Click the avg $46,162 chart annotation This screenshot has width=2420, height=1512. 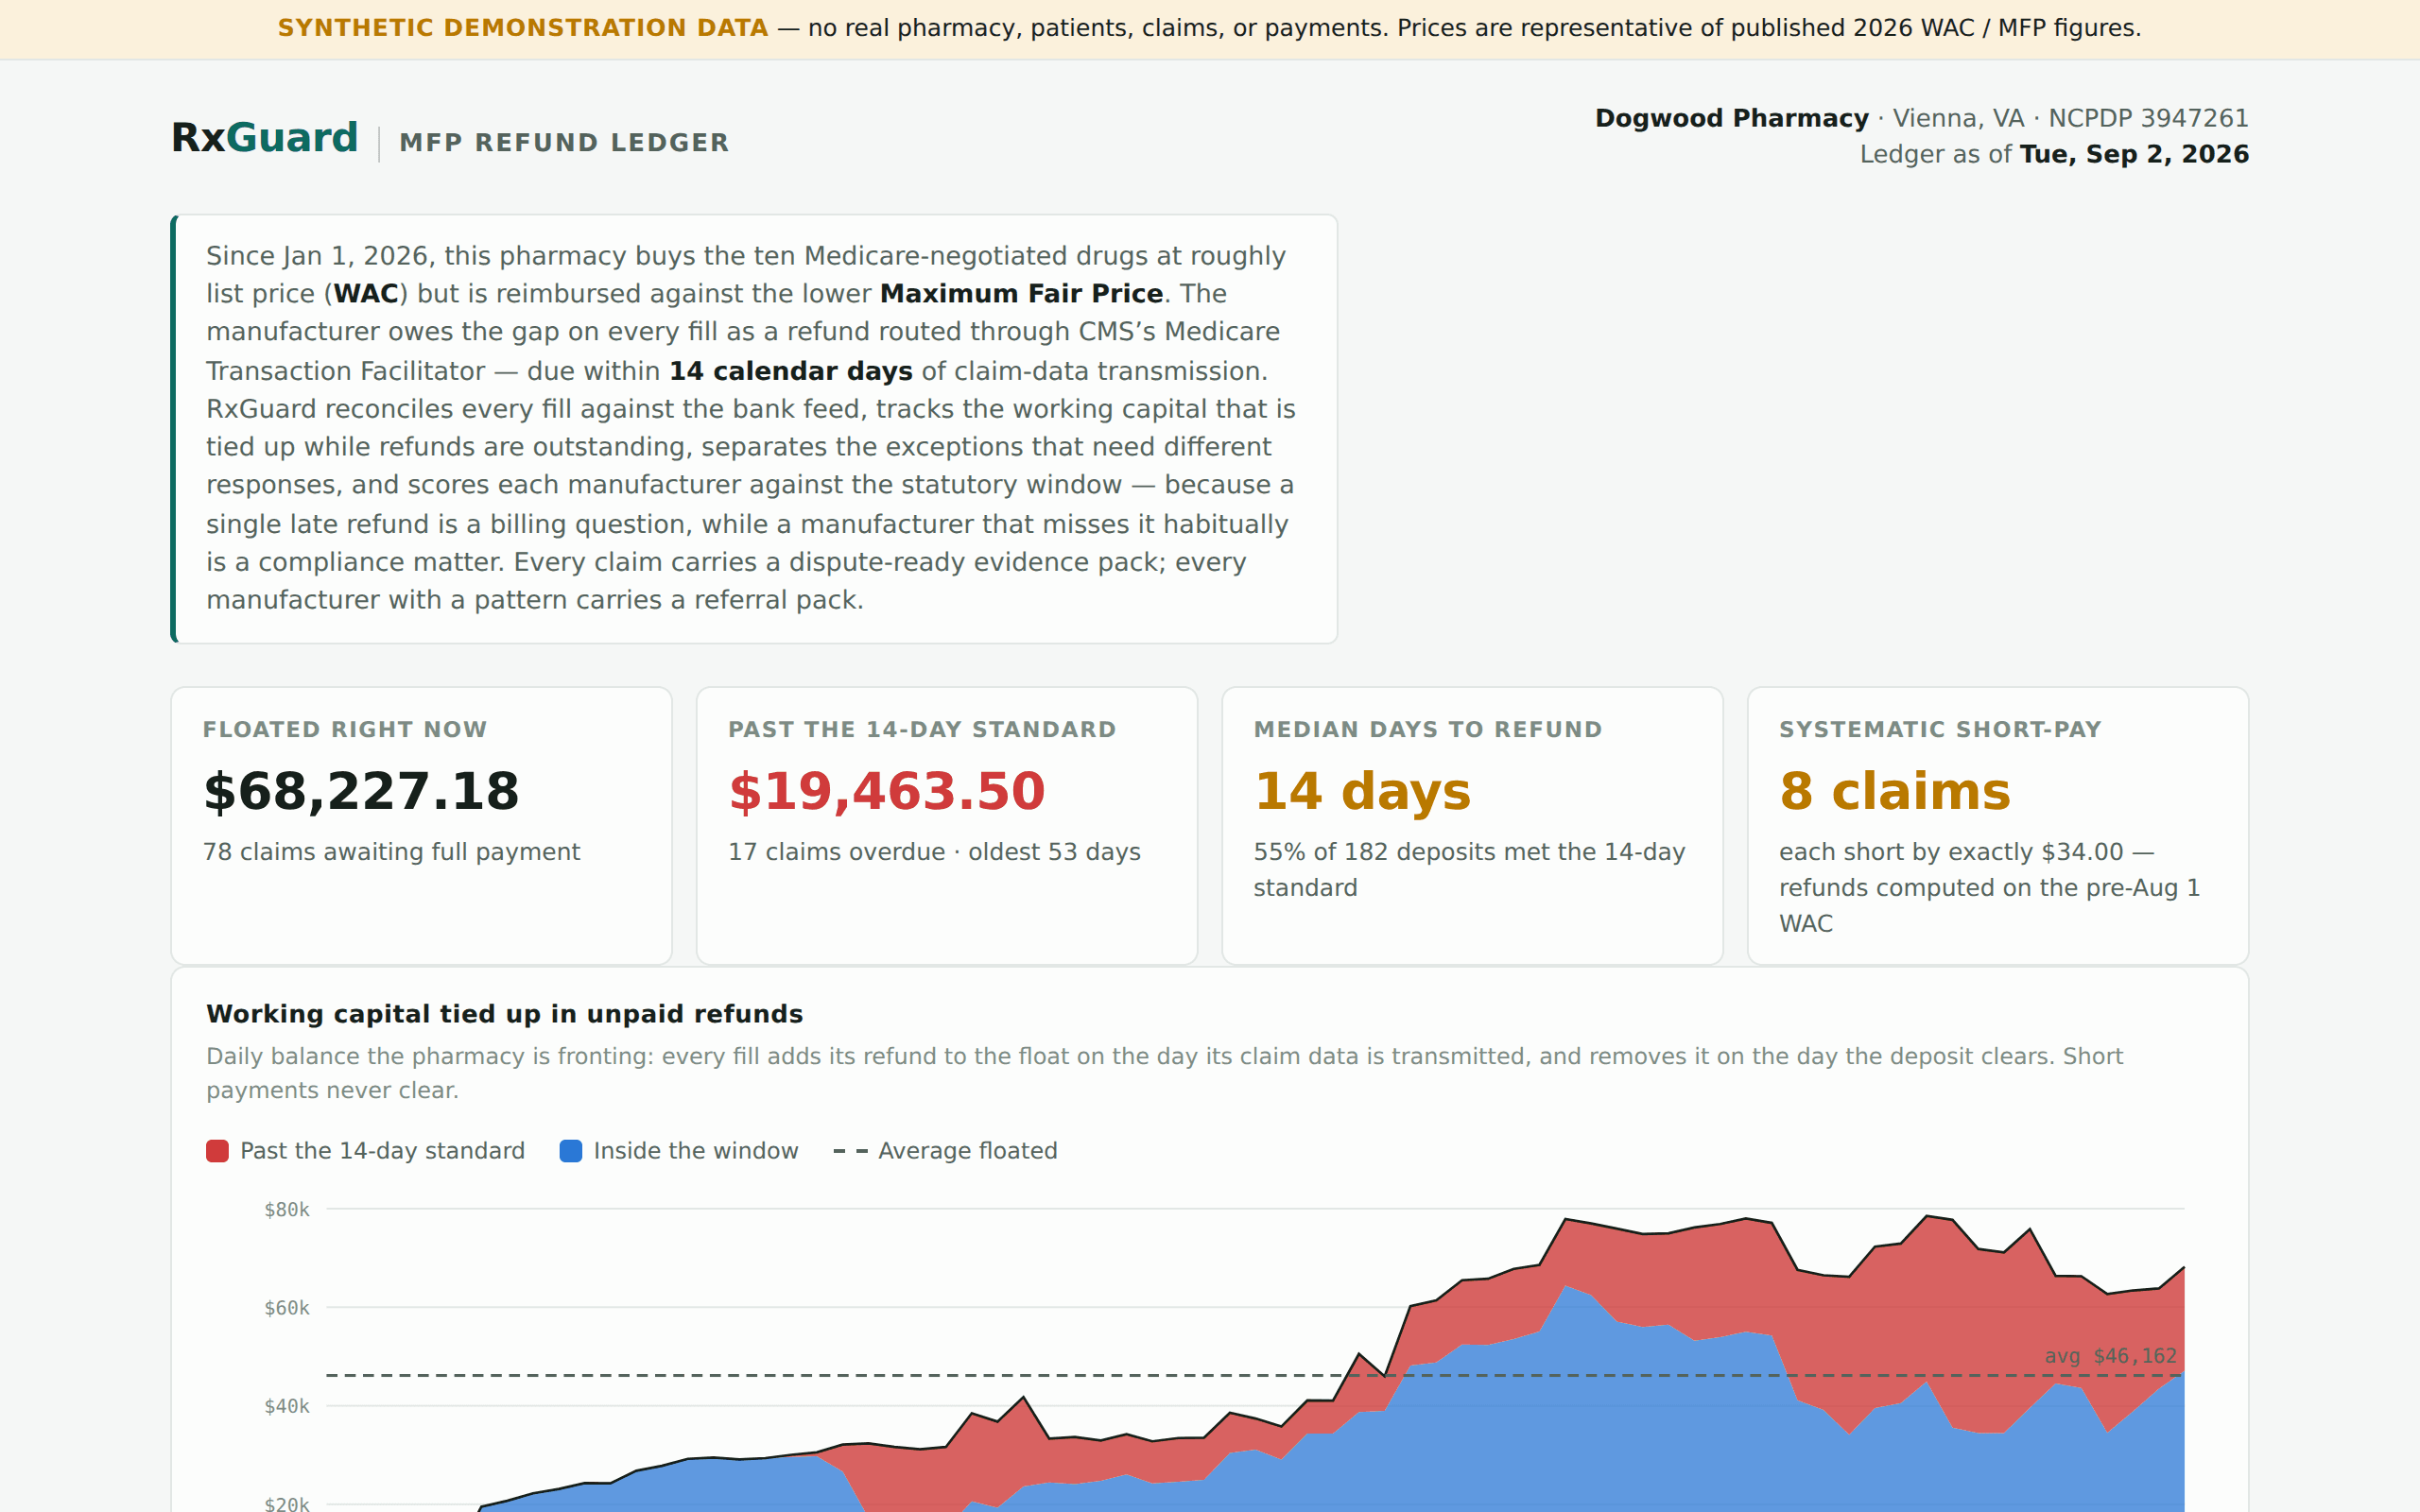pyautogui.click(x=2110, y=1356)
